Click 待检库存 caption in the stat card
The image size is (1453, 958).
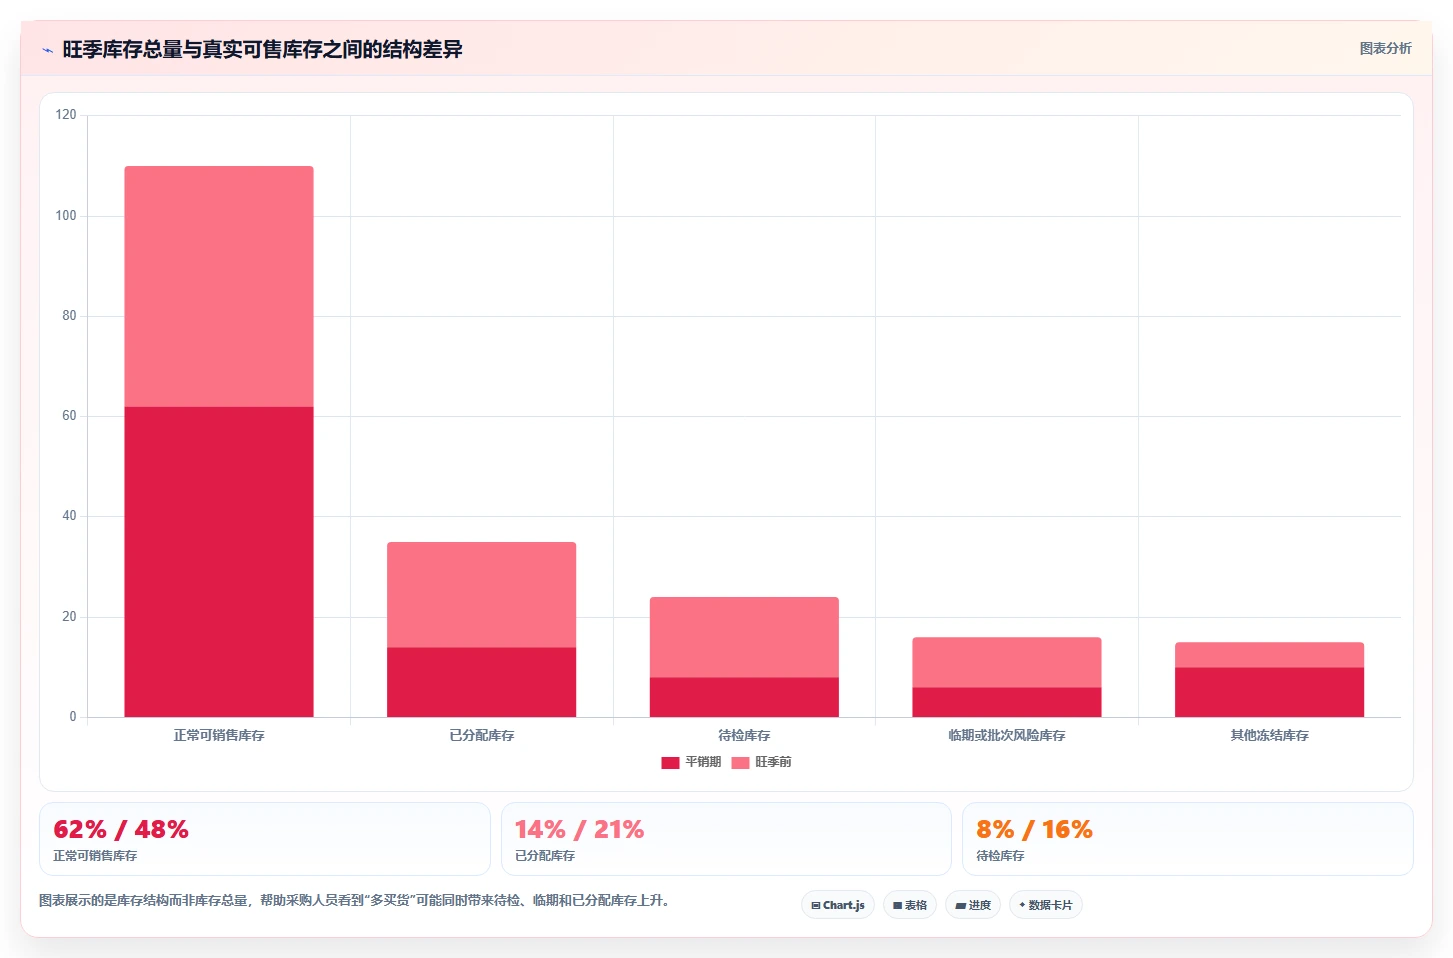1000,856
